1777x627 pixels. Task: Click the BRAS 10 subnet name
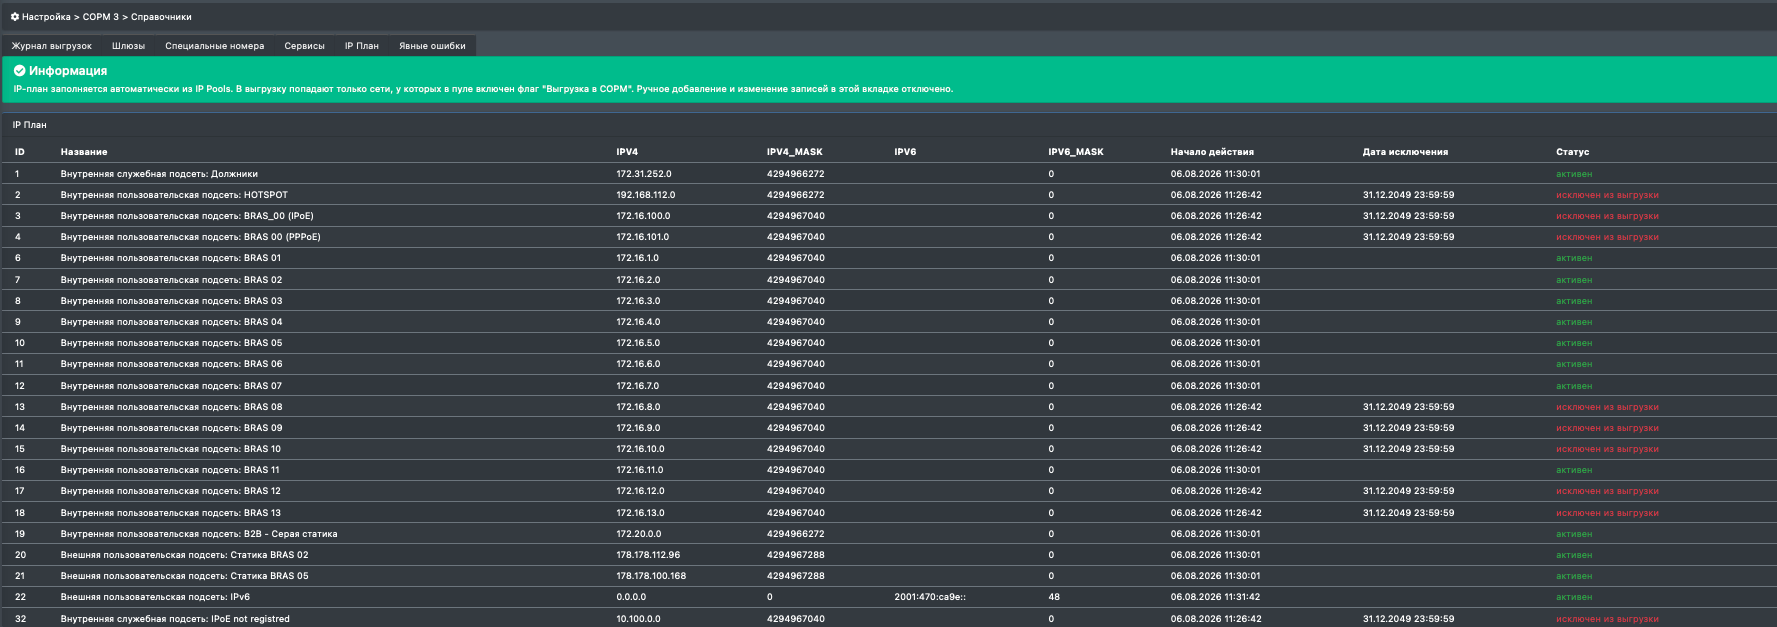[x=171, y=449]
